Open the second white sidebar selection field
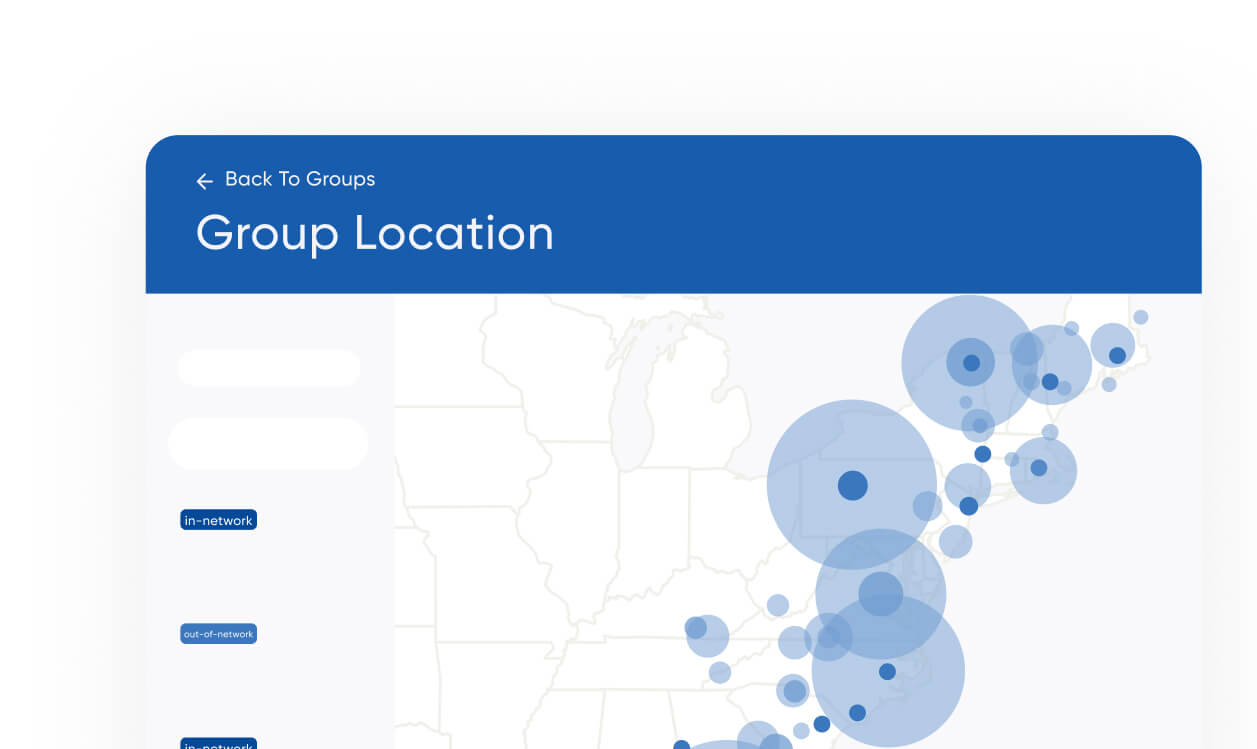Viewport: 1257px width, 749px height. [268, 443]
